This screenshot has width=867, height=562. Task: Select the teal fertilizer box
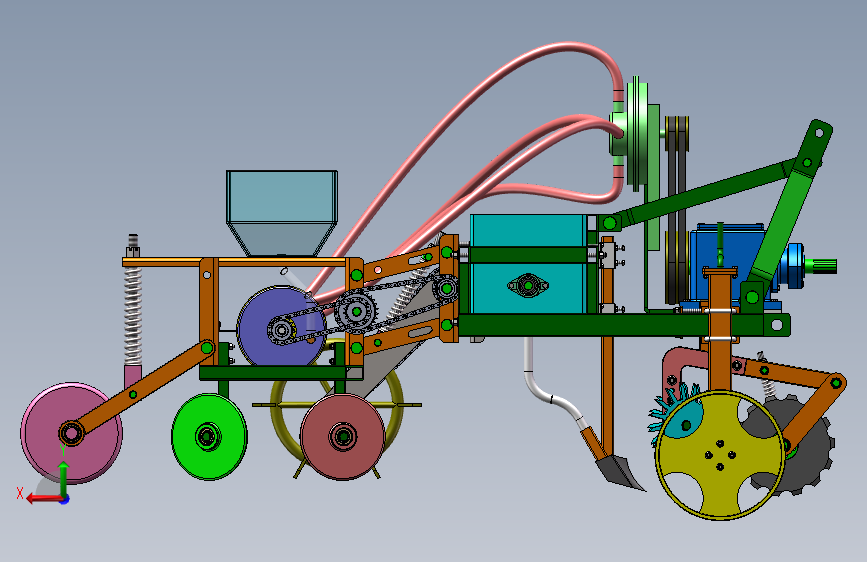(x=528, y=264)
